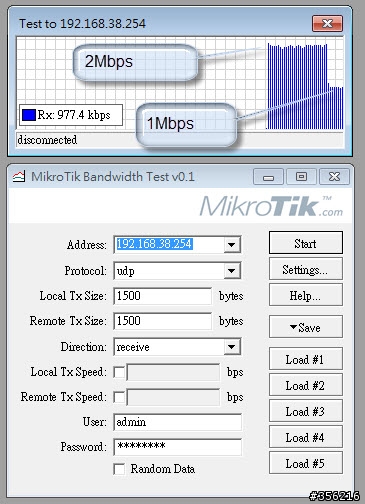Screen dimensions: 365x504
Task: Open the Help button
Action: coord(306,295)
